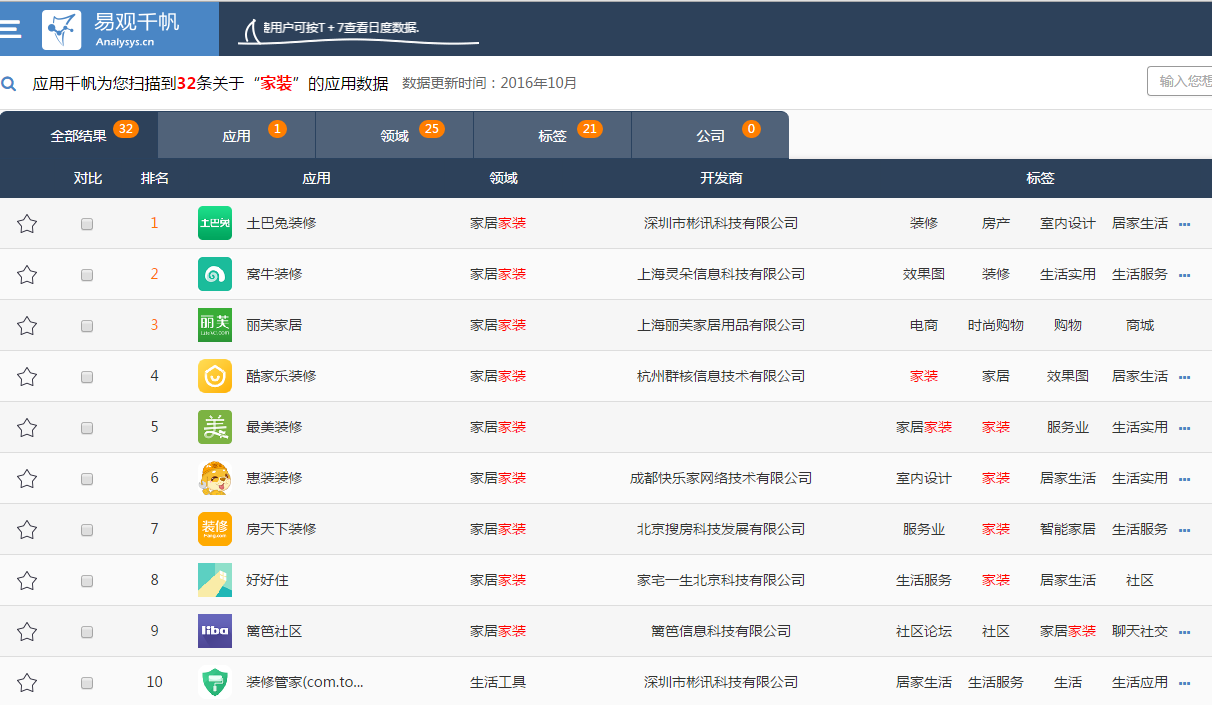Open the 房天下装修 app icon
Screen dimensions: 1212x705
tap(215, 529)
